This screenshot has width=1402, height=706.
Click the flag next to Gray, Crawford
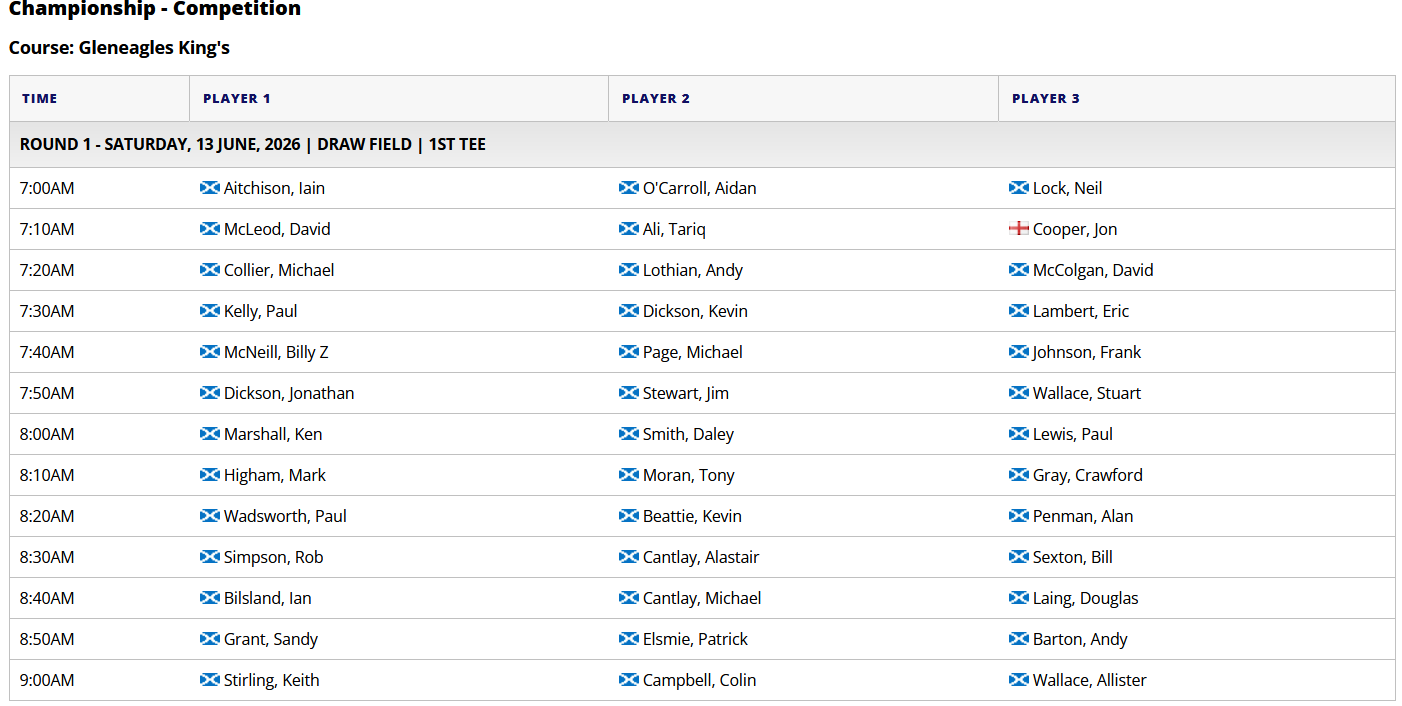(1019, 475)
